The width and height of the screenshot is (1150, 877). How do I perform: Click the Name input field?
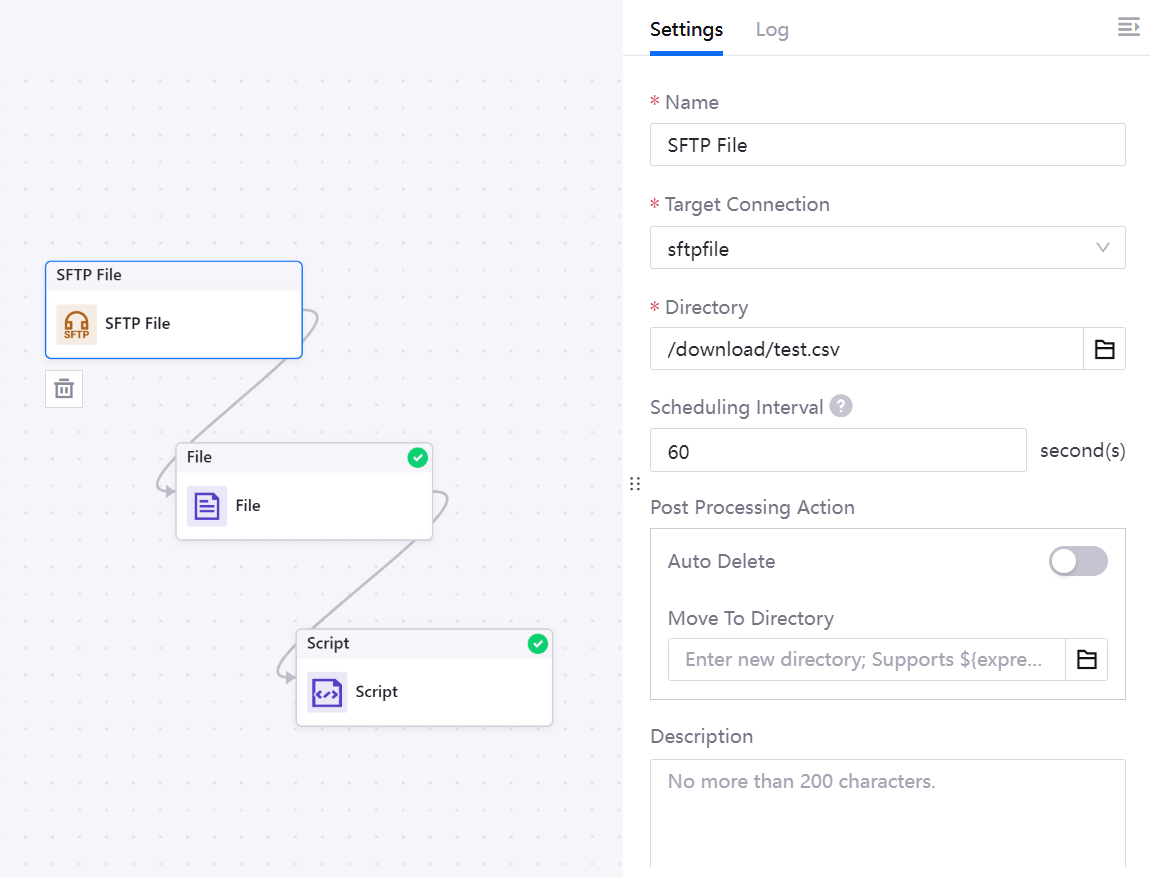coord(887,145)
